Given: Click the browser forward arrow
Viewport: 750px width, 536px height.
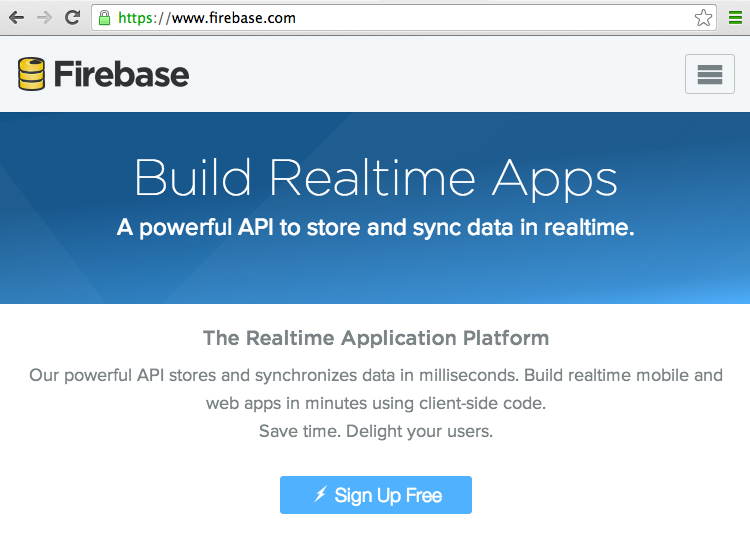Looking at the screenshot, I should click(x=44, y=17).
